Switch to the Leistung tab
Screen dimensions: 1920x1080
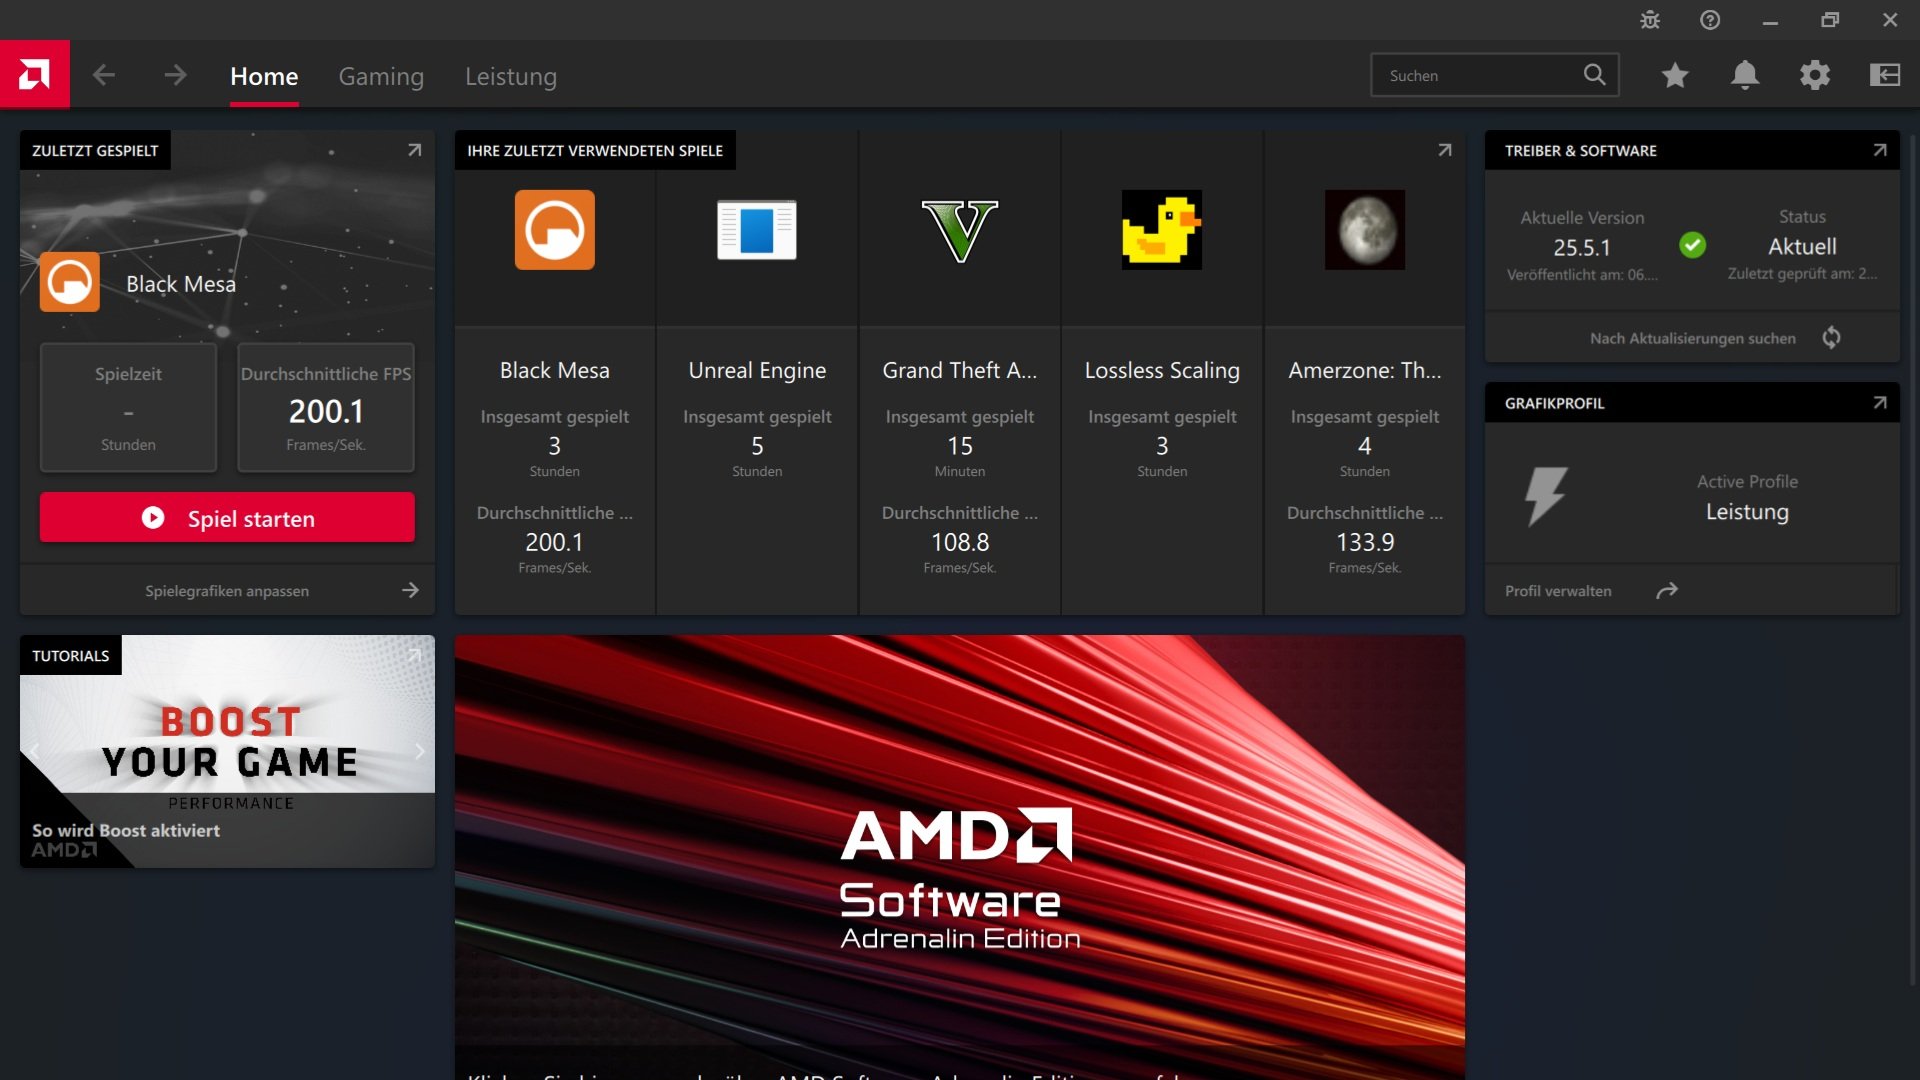click(511, 76)
